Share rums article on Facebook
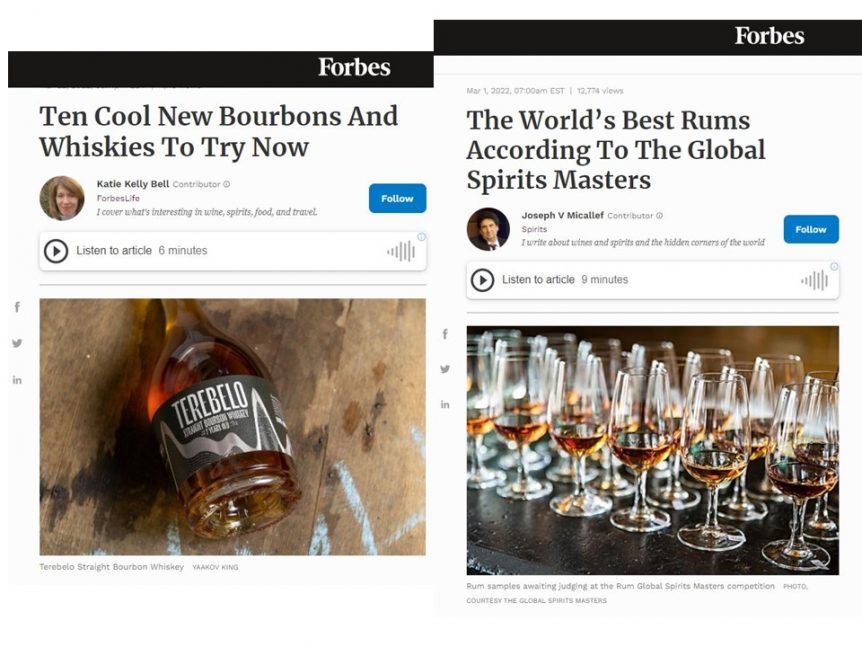This screenshot has width=862, height=647. pos(445,334)
